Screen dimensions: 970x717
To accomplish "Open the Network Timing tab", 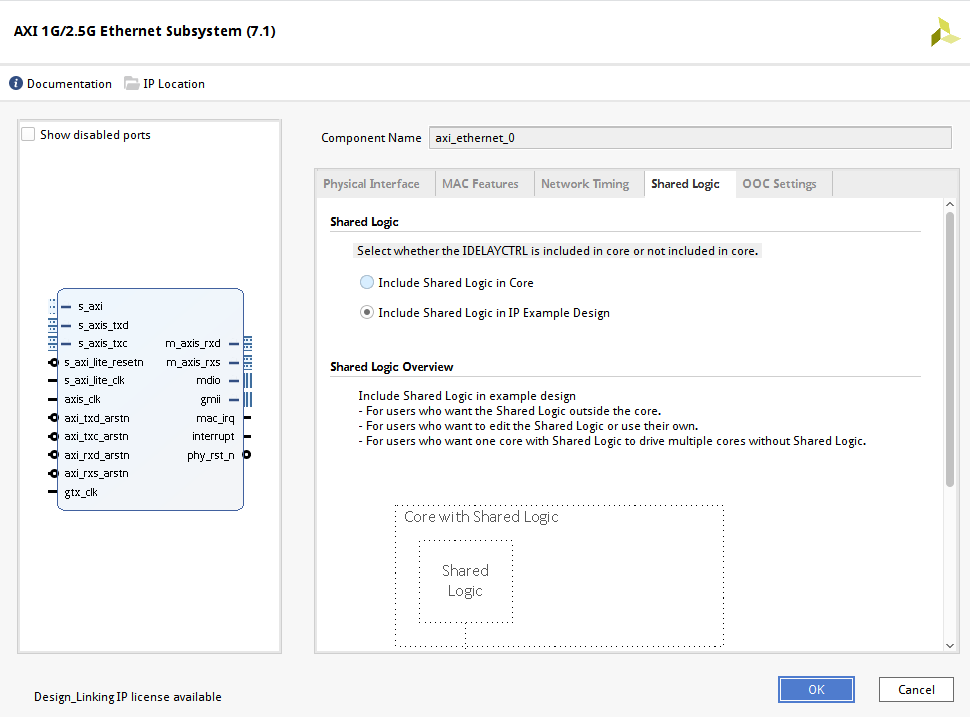I will point(585,184).
